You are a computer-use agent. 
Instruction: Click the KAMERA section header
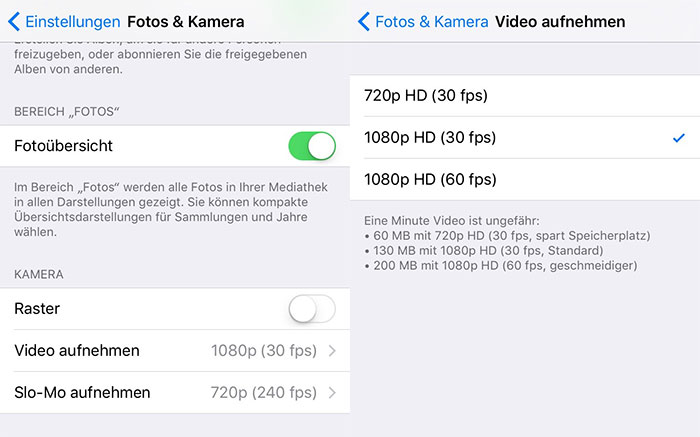click(x=39, y=274)
